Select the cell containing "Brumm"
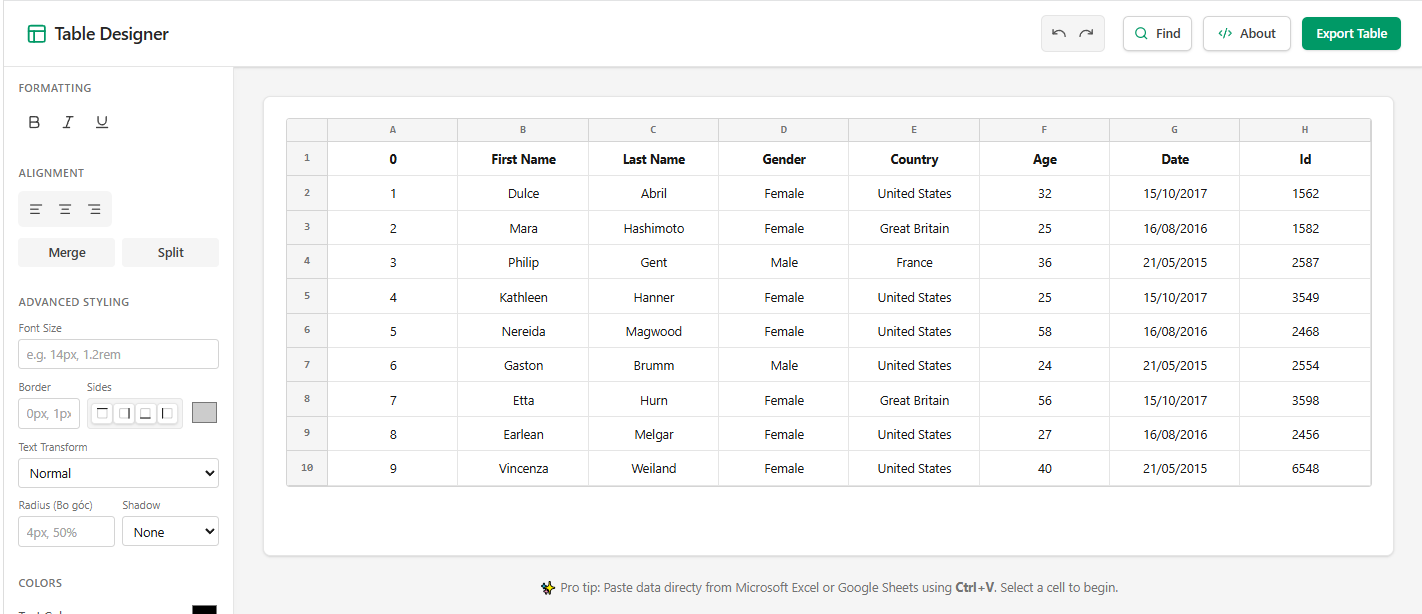Image resolution: width=1422 pixels, height=614 pixels. tap(654, 366)
